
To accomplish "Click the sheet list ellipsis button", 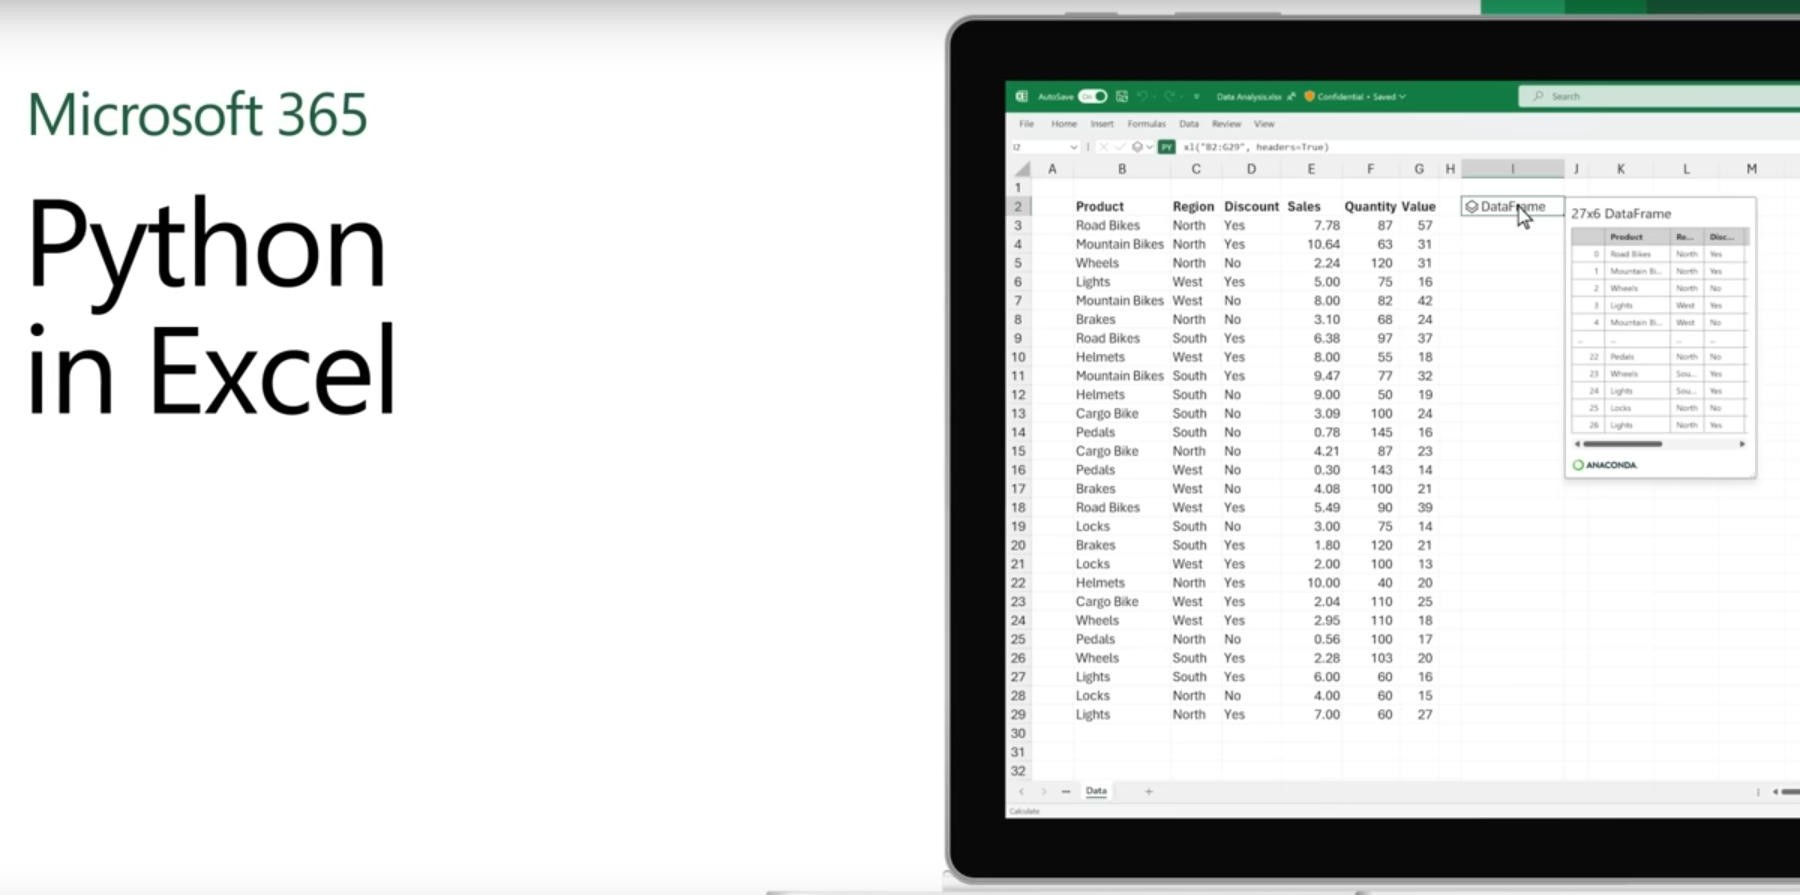I will click(x=1066, y=791).
